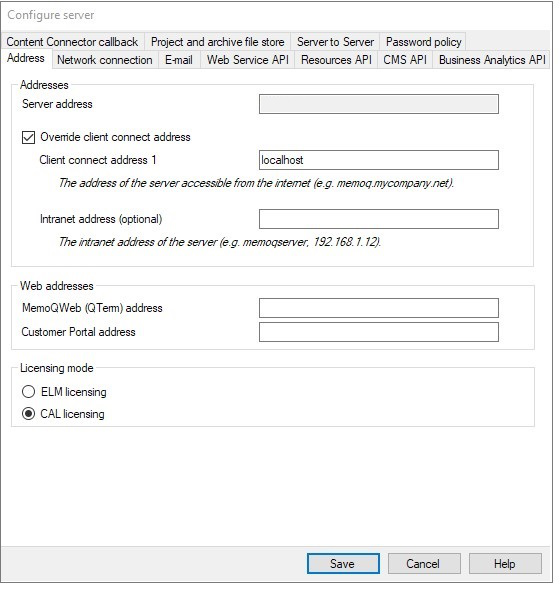The image size is (560, 590).
Task: Click the 'Server address' label
Action: click(x=57, y=104)
